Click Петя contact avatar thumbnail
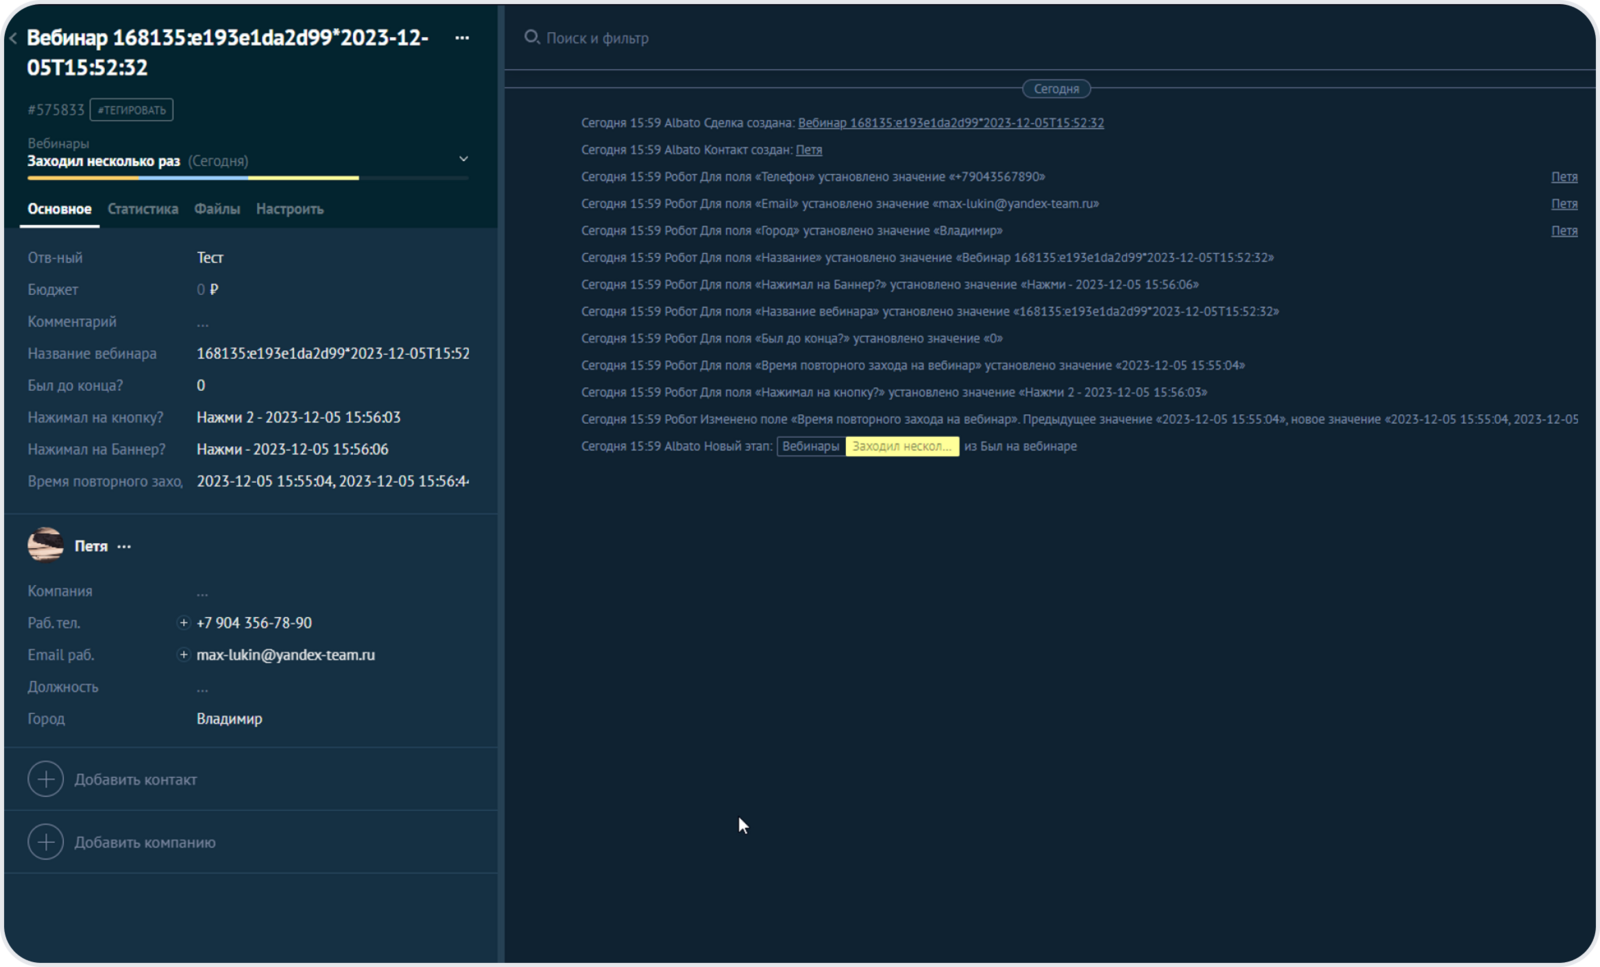Viewport: 1600px width, 967px height. point(45,546)
